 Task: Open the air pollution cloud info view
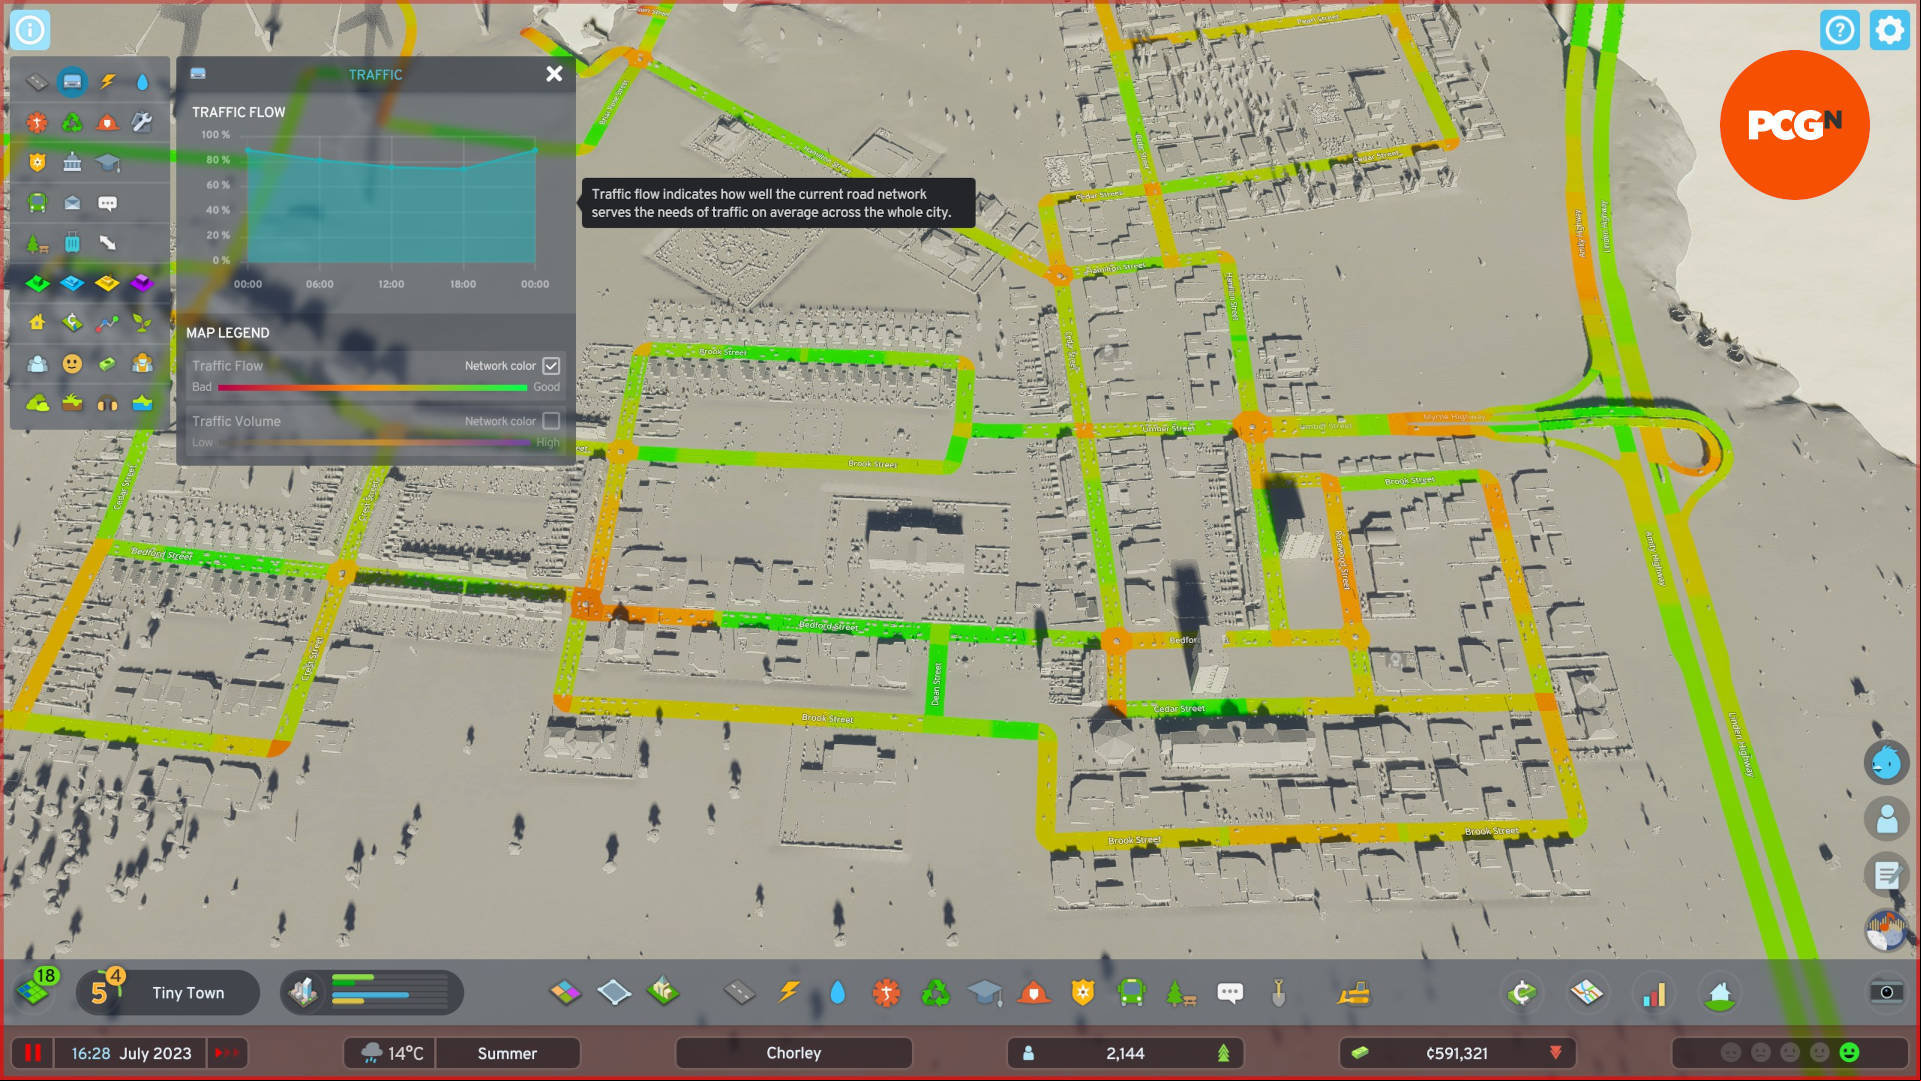pyautogui.click(x=37, y=403)
